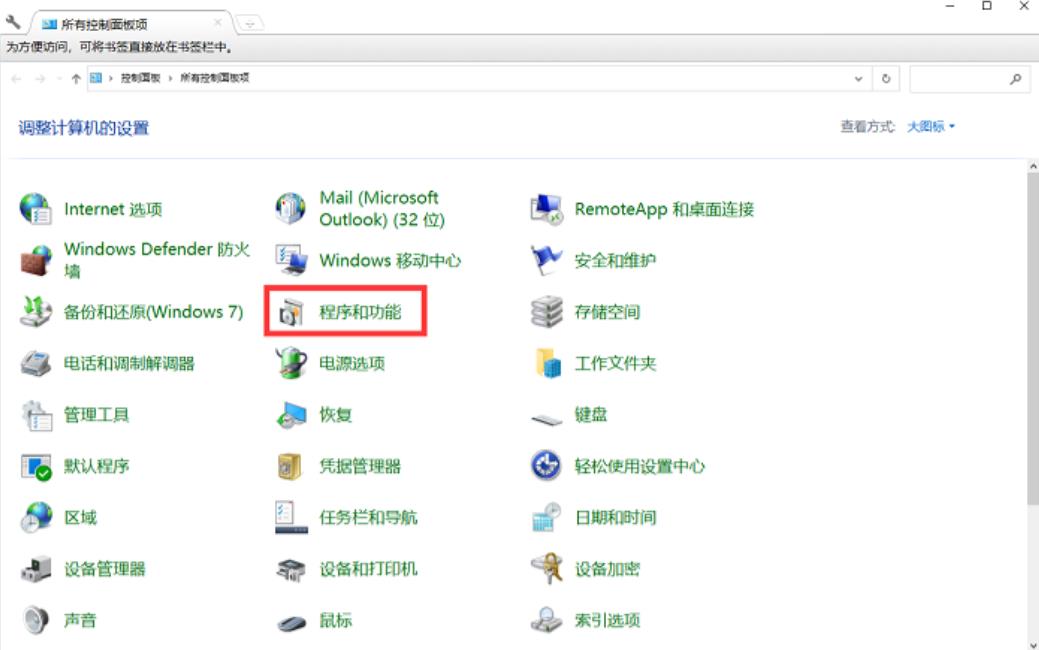Viewport: 1039px width, 650px height.
Task: Expand breadcrumb chevron after 控制面板
Action: pos(170,78)
